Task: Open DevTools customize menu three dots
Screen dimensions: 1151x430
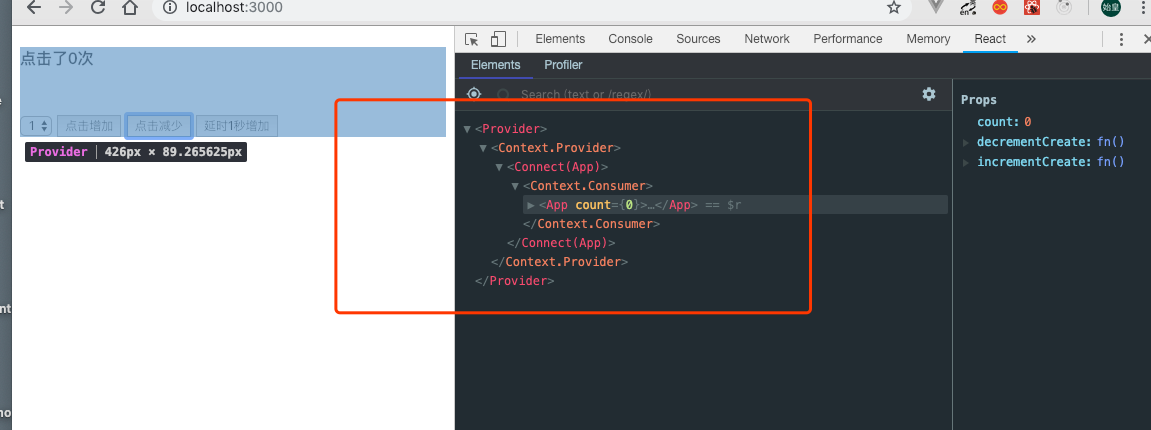Action: (1121, 39)
